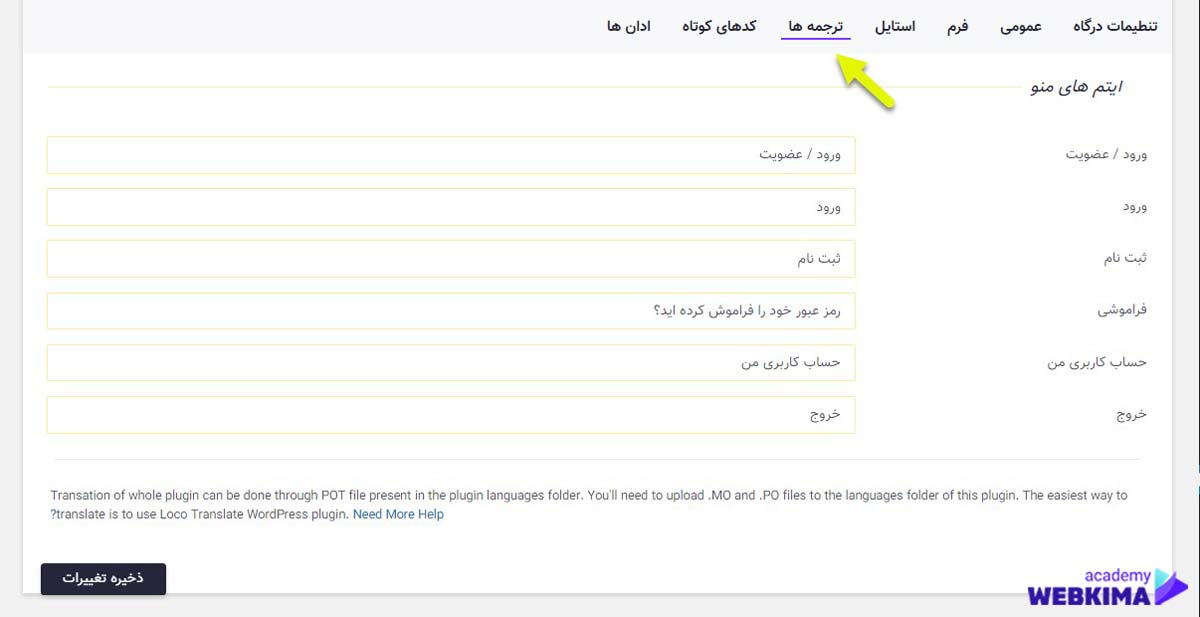Open the Need More Help link

click(398, 514)
